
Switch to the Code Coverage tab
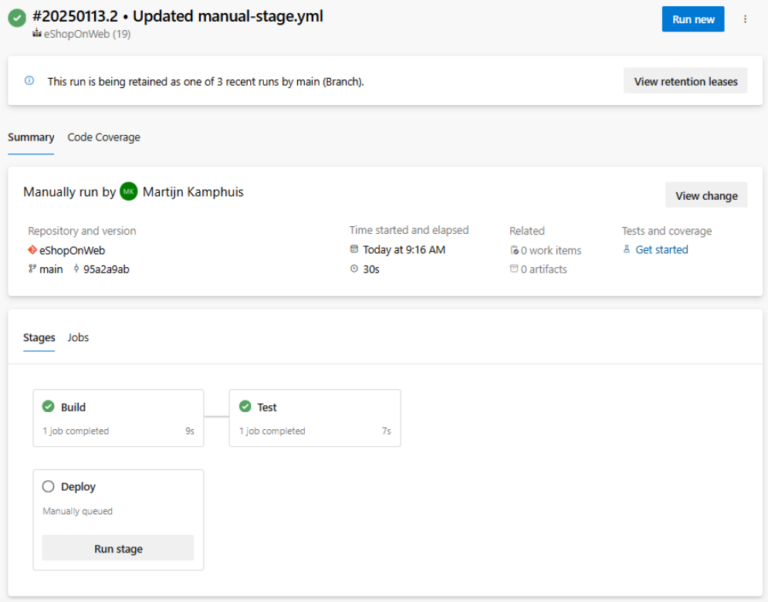pos(104,137)
